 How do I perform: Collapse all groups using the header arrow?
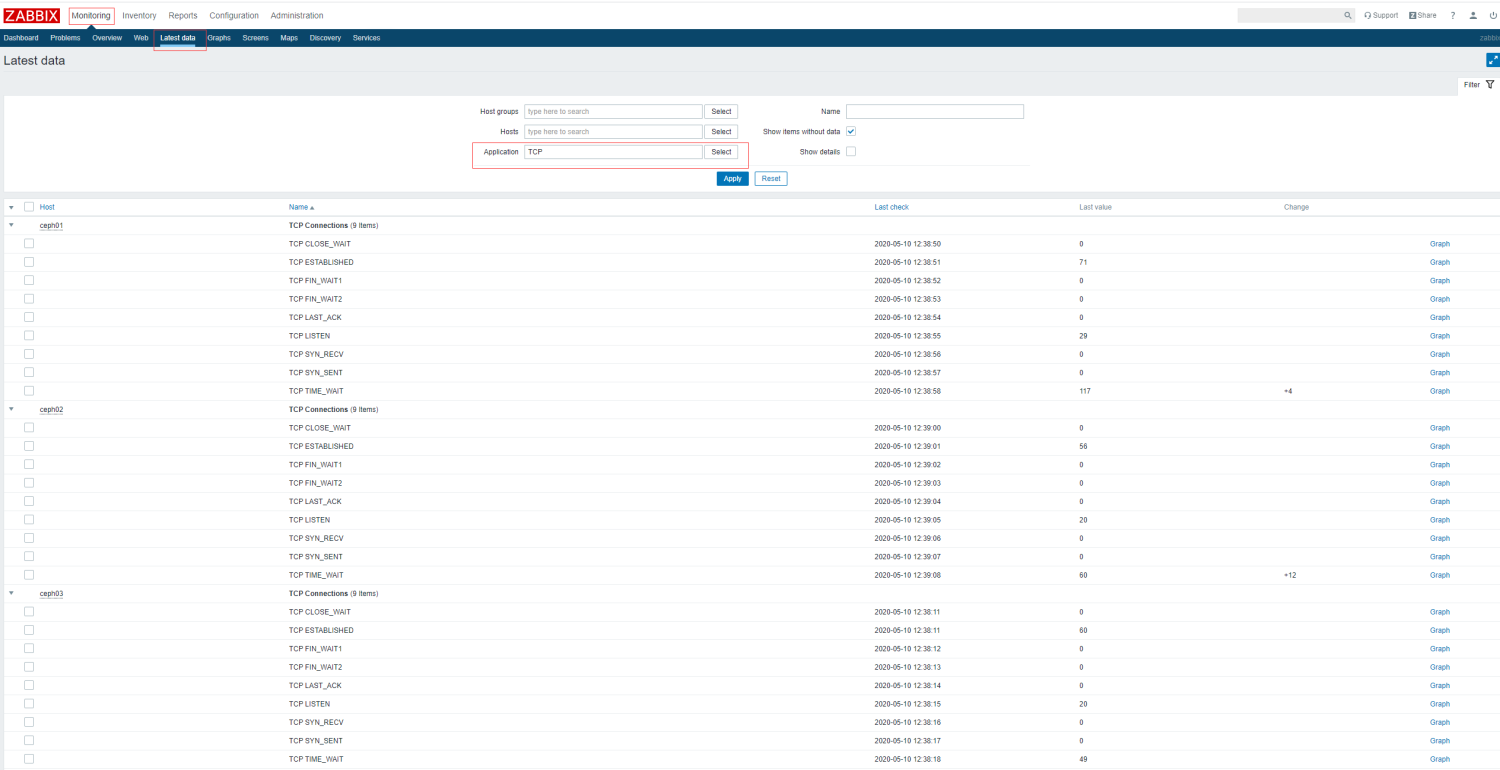coord(11,207)
